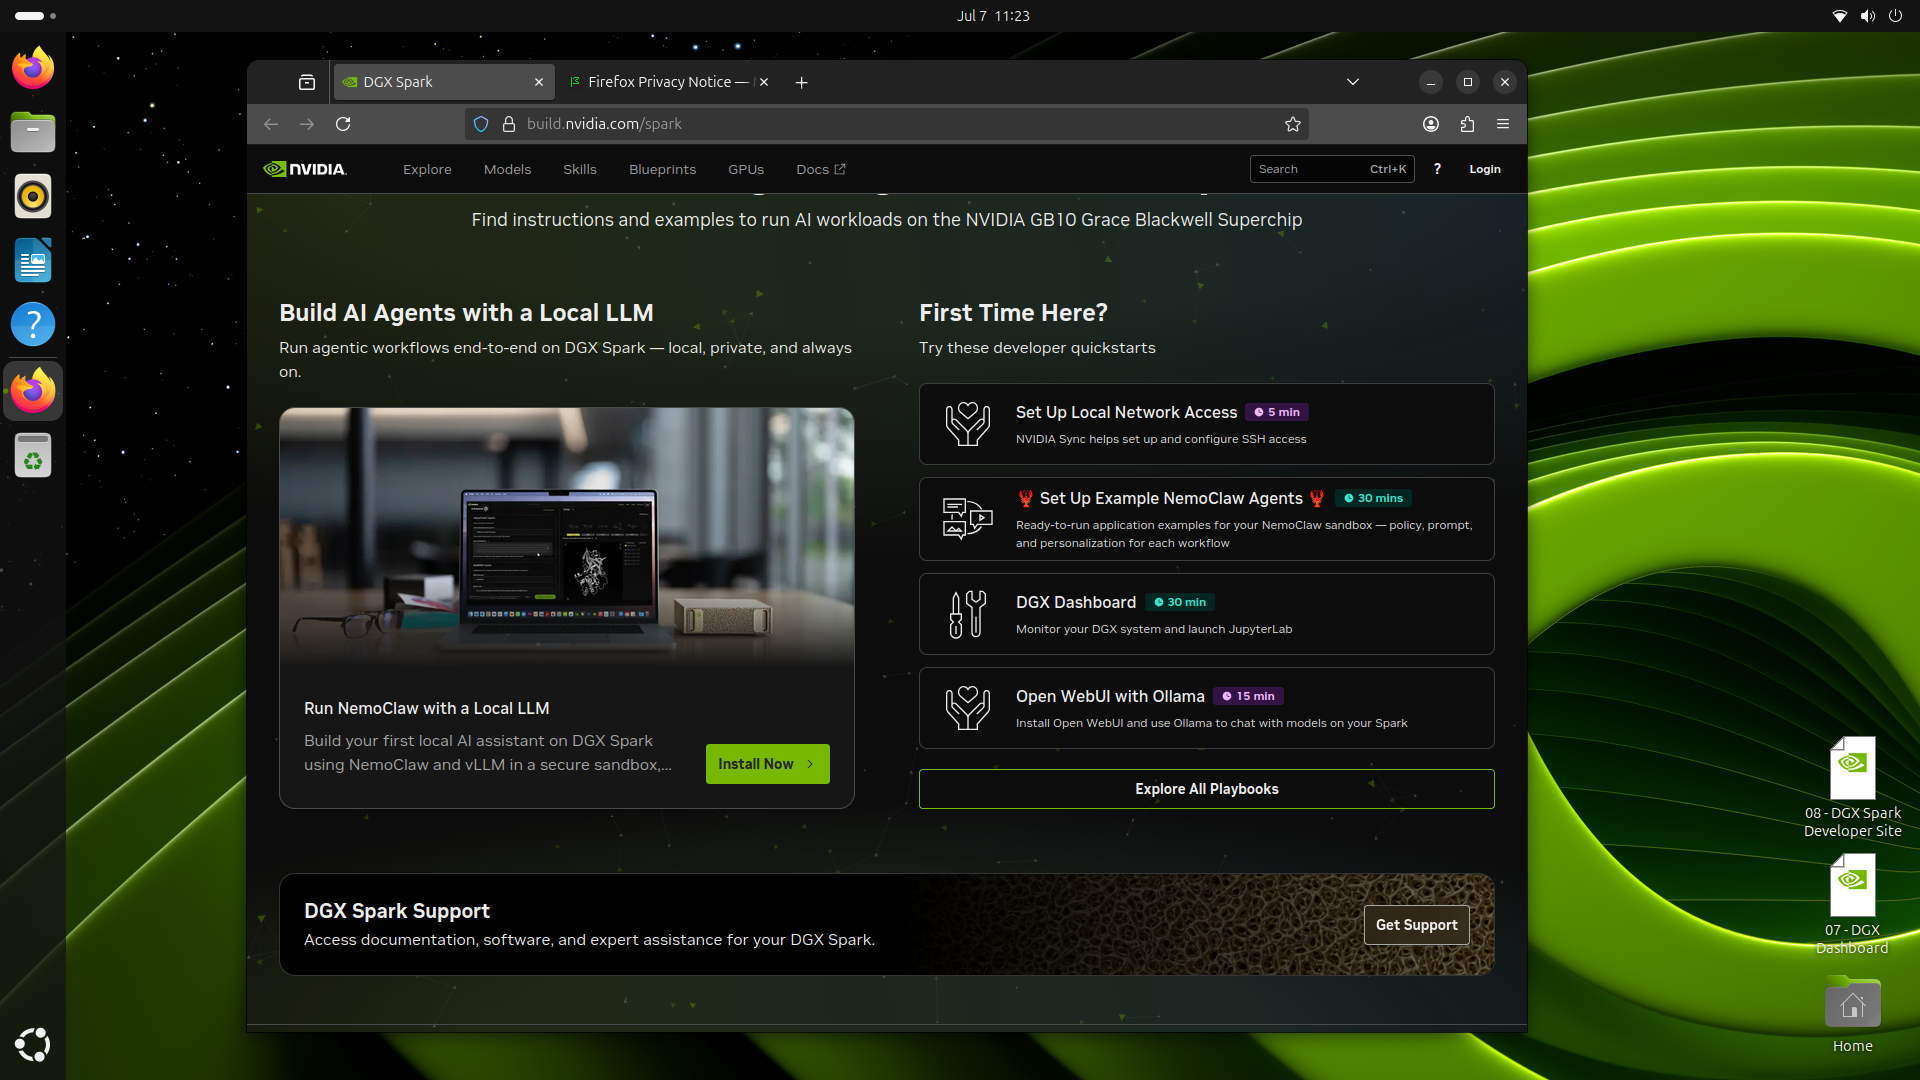Open the GPUs menu item

(746, 169)
